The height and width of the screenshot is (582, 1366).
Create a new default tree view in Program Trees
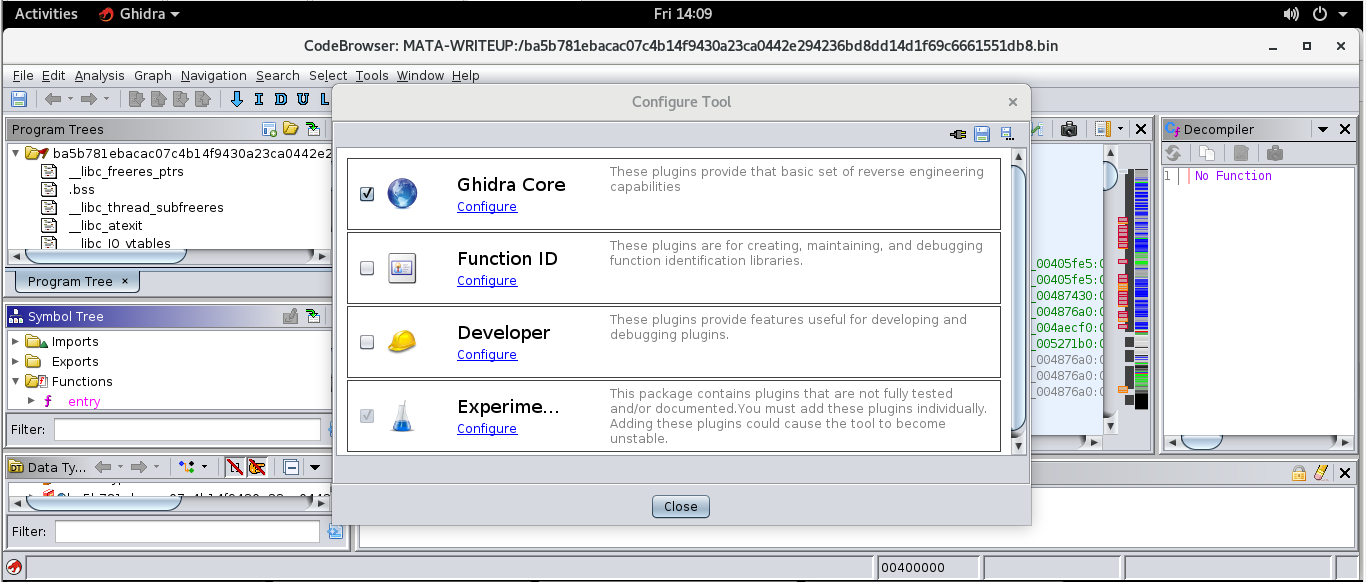(269, 129)
